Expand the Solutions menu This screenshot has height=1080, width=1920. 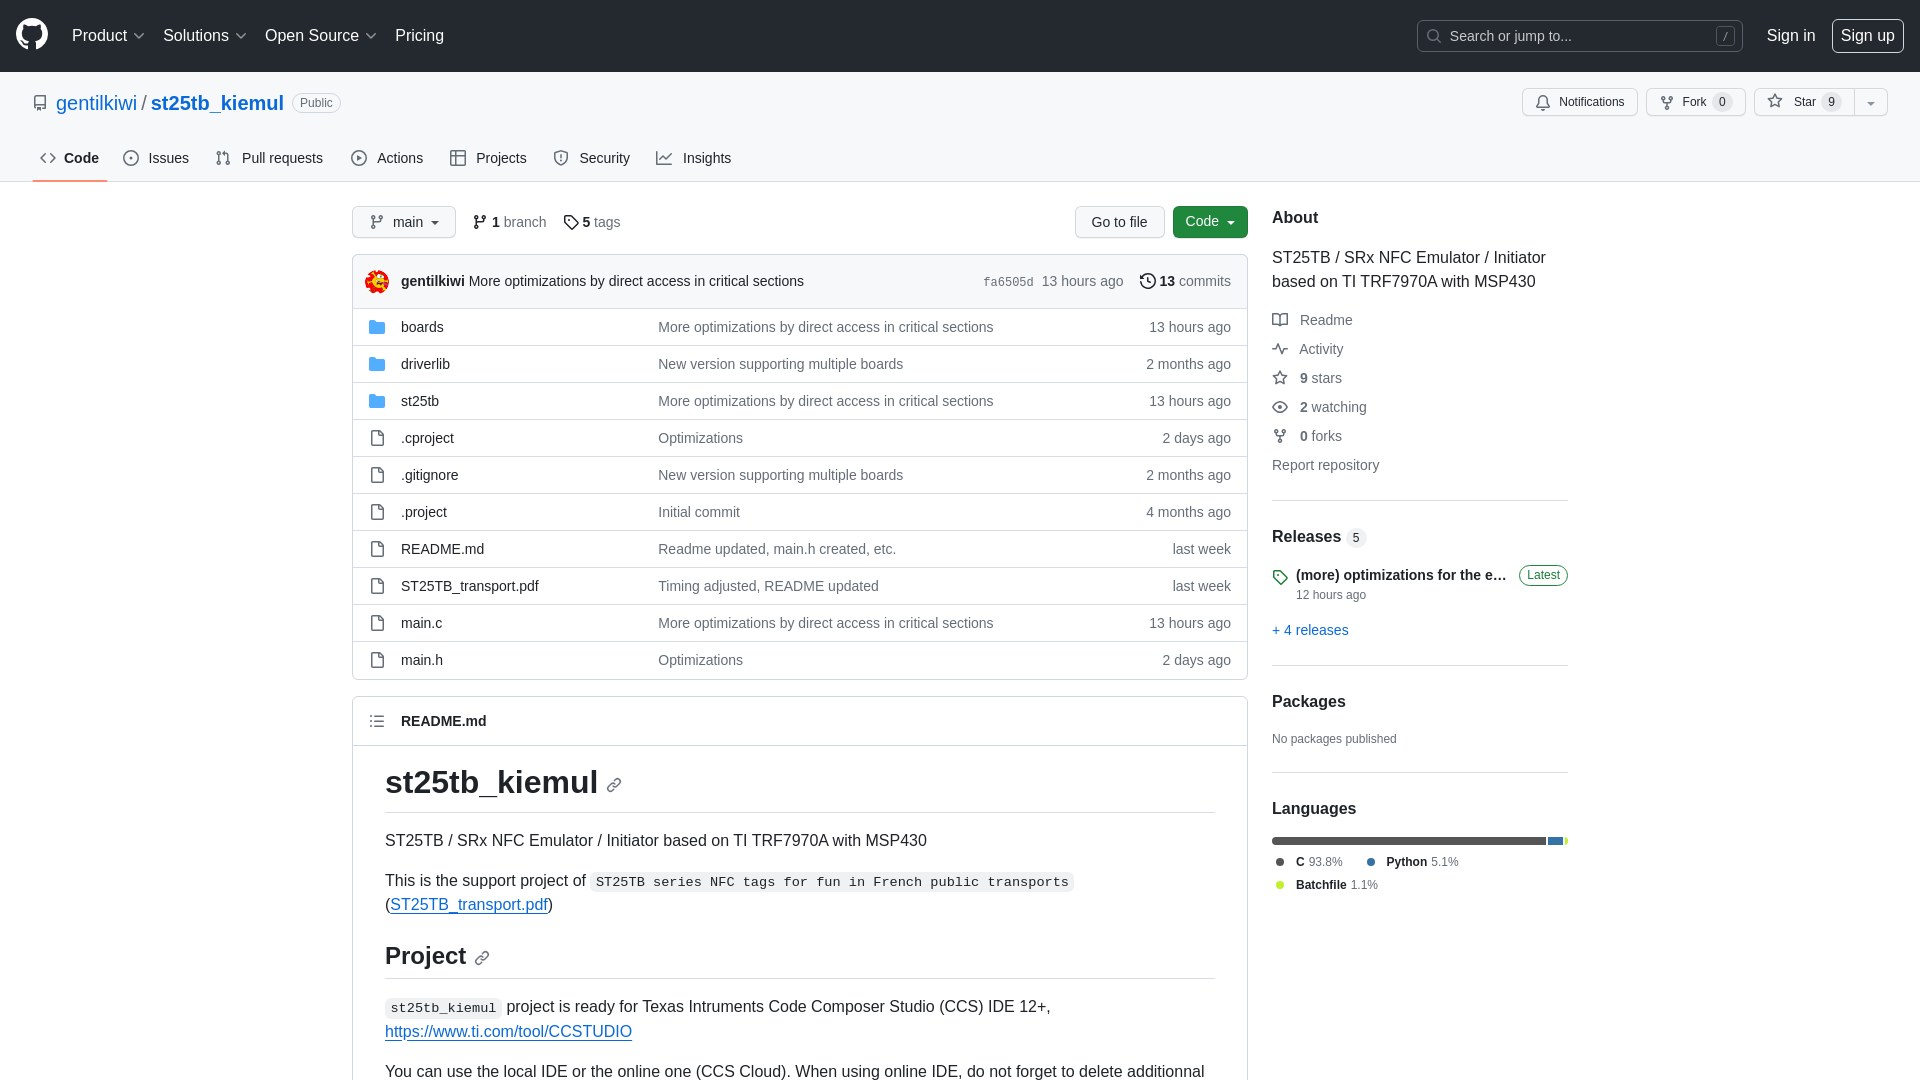[x=204, y=36]
